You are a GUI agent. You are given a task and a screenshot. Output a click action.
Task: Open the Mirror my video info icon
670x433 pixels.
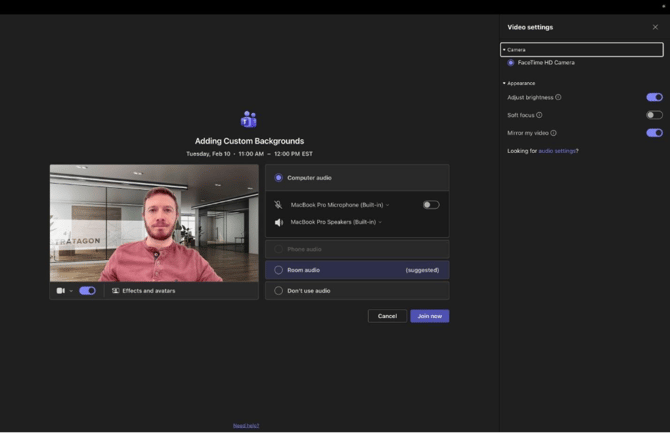(553, 133)
